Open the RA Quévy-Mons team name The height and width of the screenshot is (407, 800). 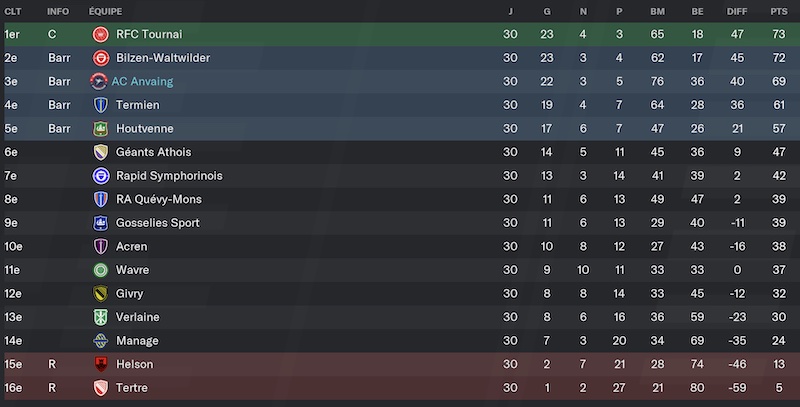point(159,199)
